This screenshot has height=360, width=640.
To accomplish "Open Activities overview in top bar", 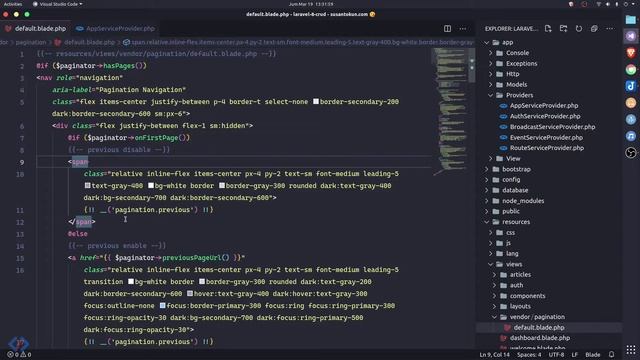I will [13, 4].
